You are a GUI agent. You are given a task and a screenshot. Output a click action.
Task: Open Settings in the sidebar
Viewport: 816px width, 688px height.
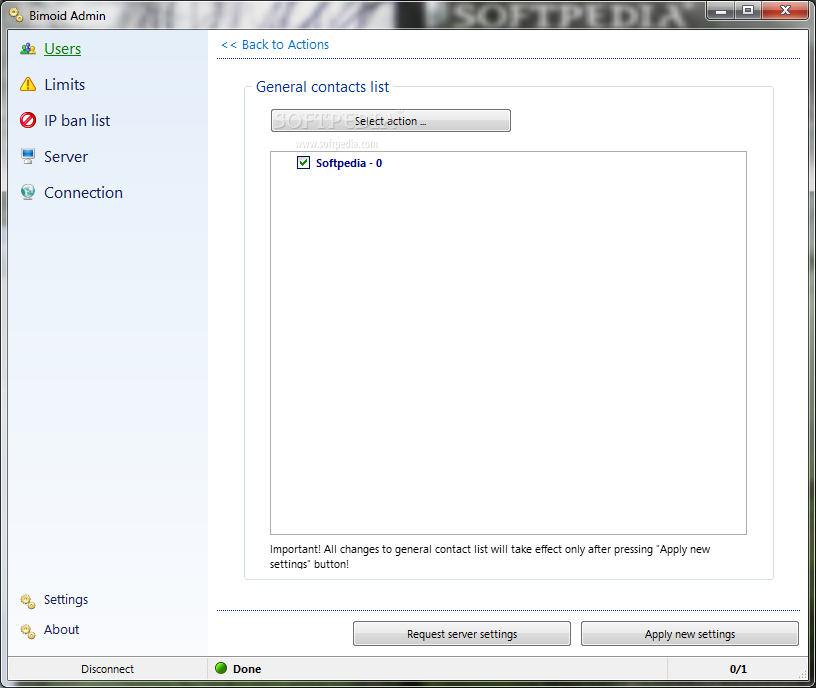66,600
